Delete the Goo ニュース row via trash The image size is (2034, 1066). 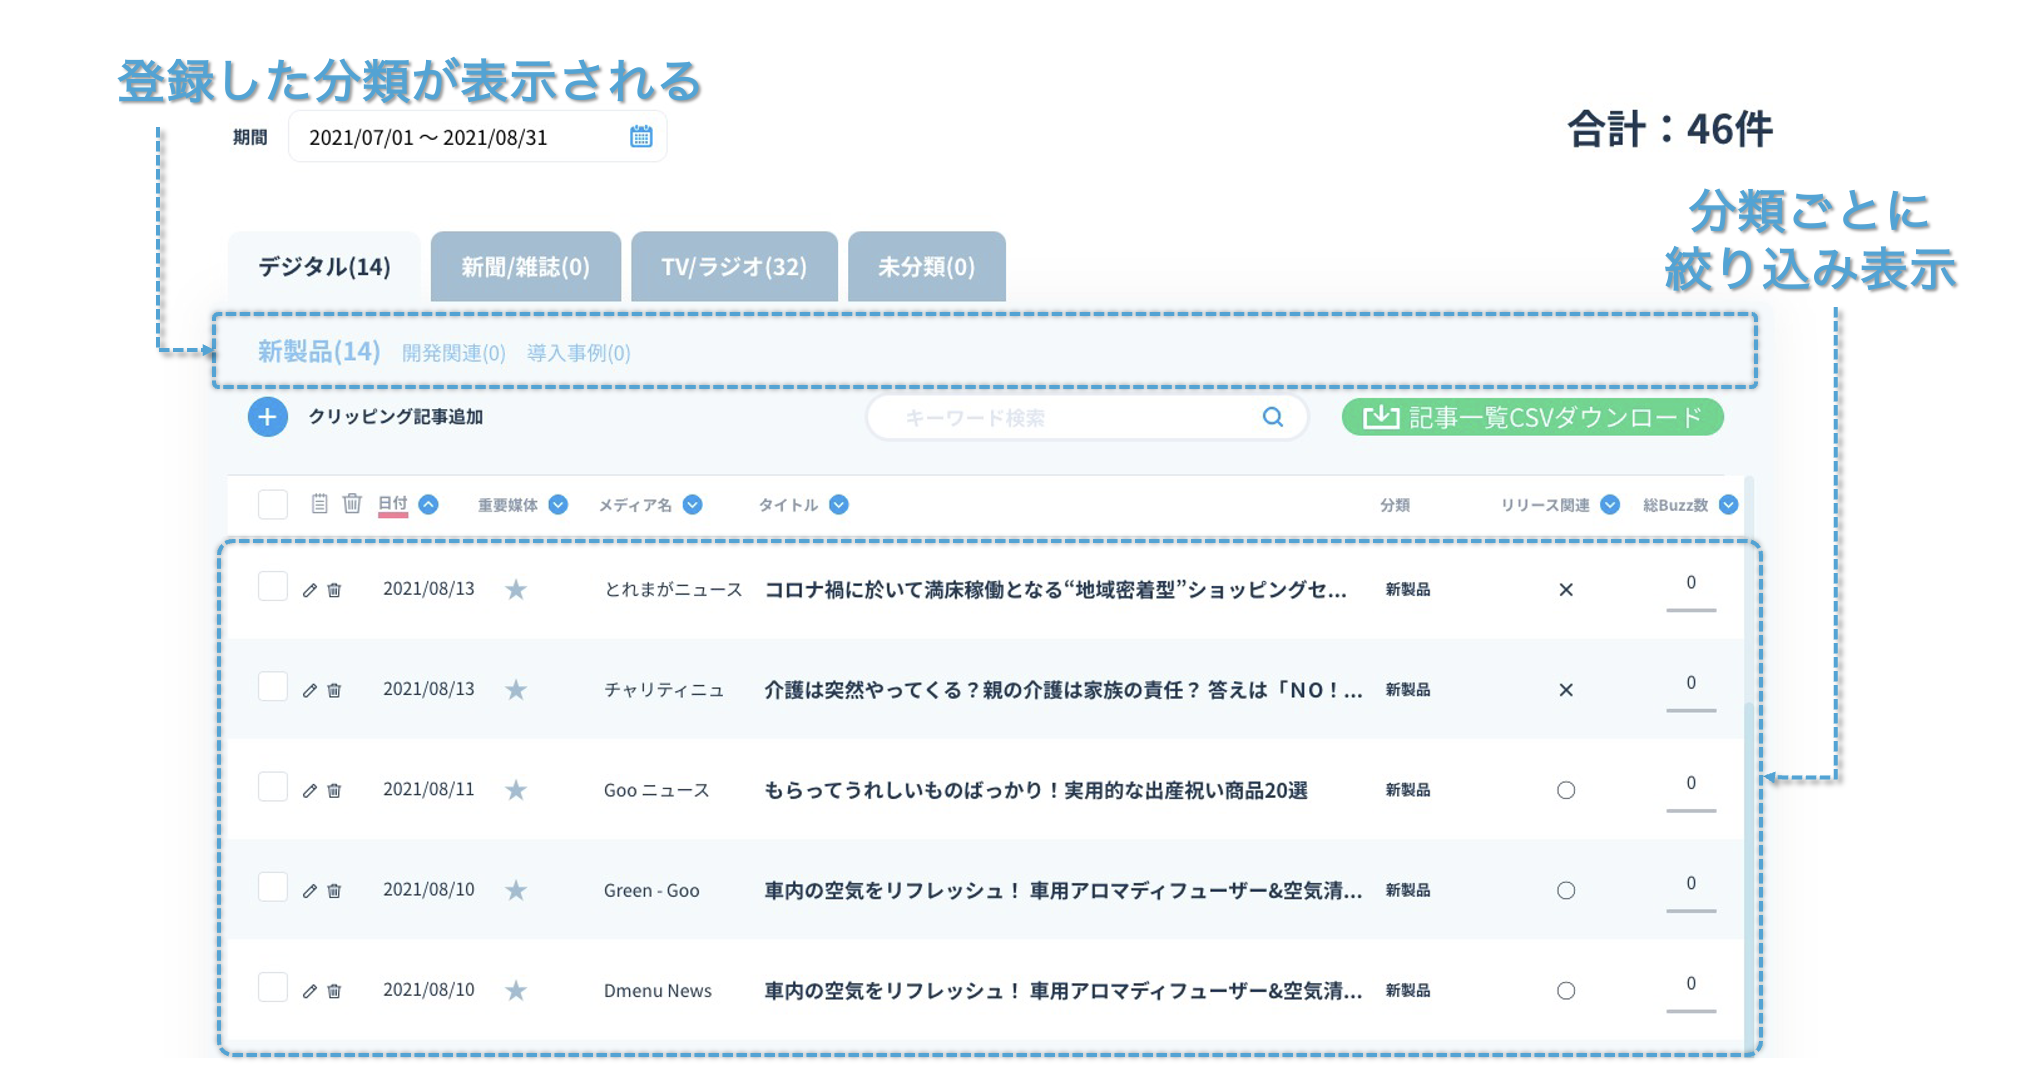point(335,791)
